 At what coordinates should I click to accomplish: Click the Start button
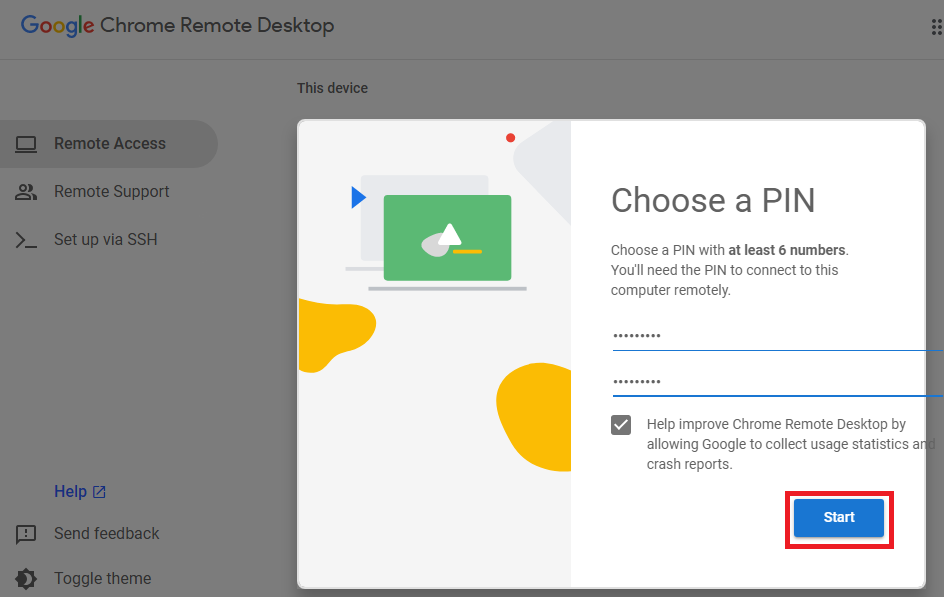pos(839,518)
